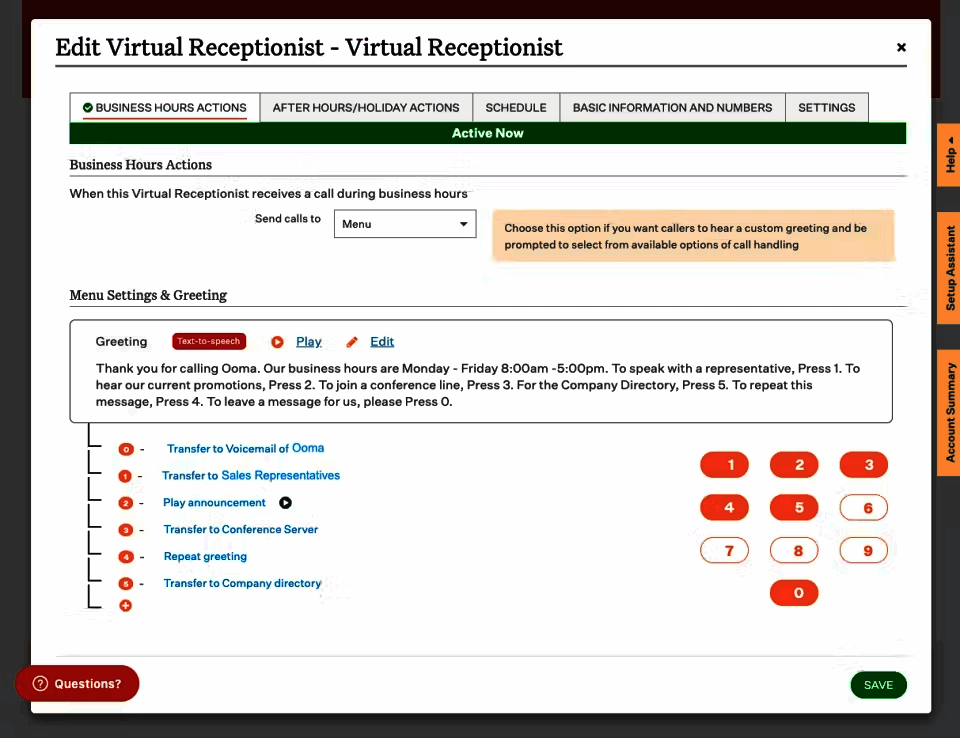Play the announcement with black play icon
This screenshot has height=738, width=960.
pyautogui.click(x=285, y=503)
